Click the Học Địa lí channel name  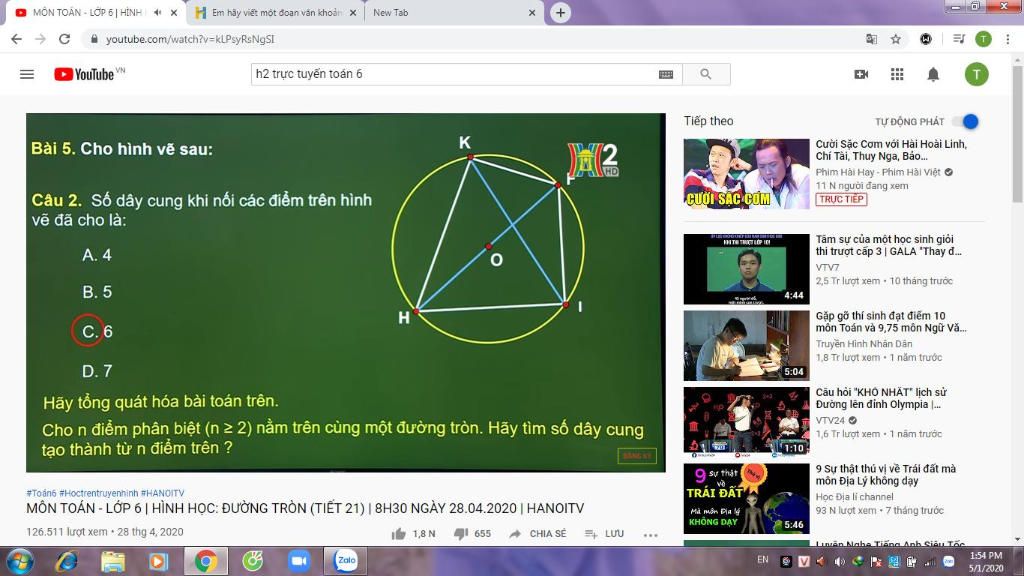click(854, 496)
